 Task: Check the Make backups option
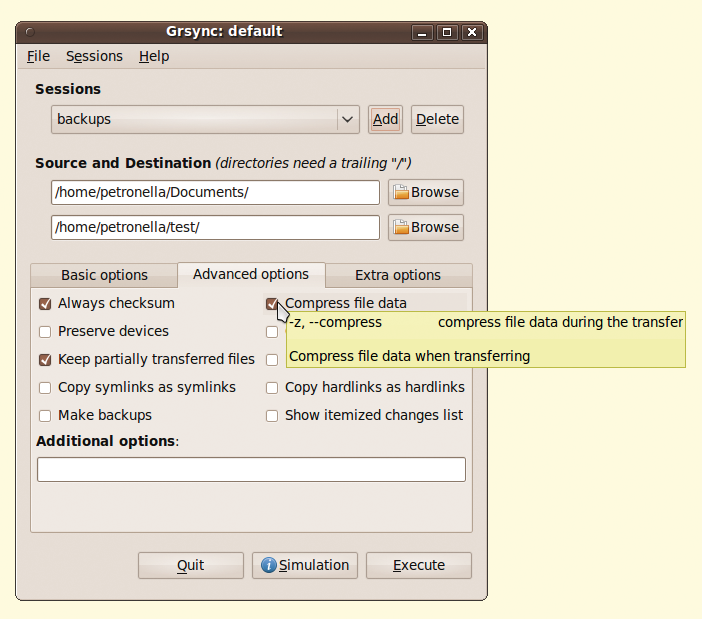(x=45, y=416)
